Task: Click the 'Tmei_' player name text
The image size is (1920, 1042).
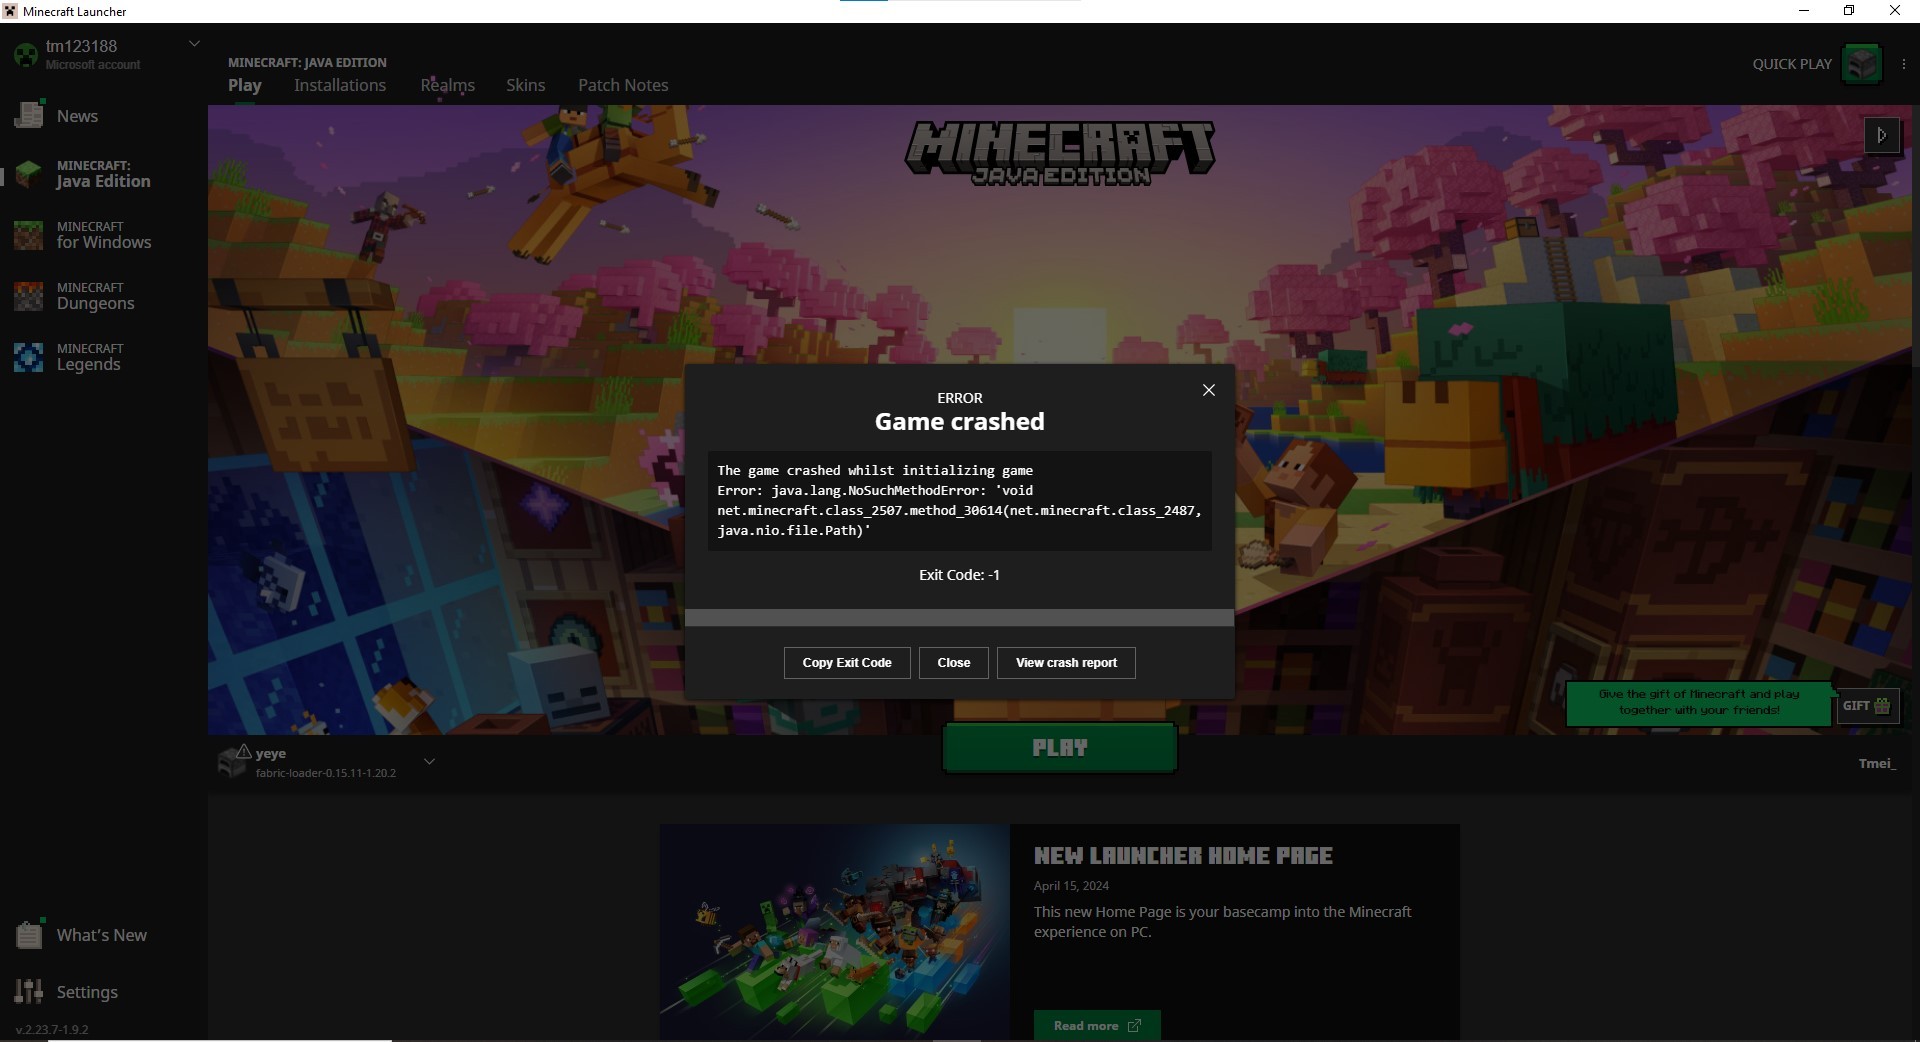Action: tap(1877, 764)
